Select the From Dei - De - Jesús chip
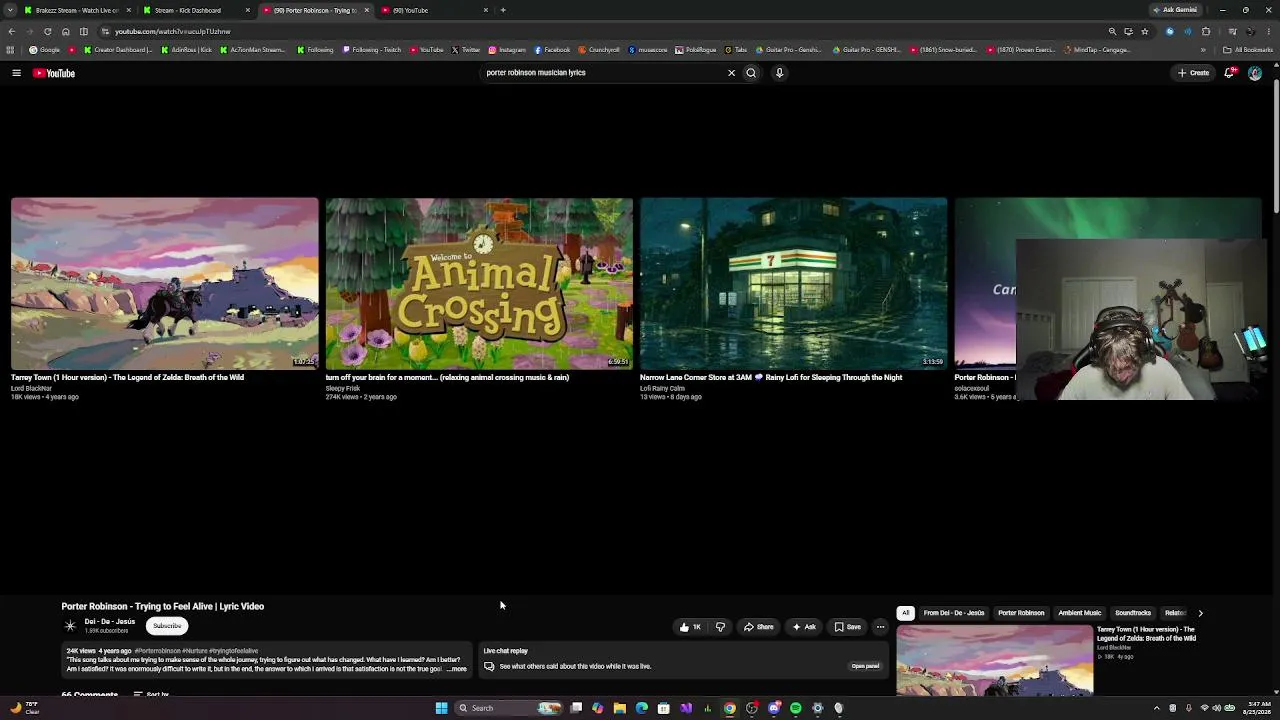 pyautogui.click(x=954, y=613)
